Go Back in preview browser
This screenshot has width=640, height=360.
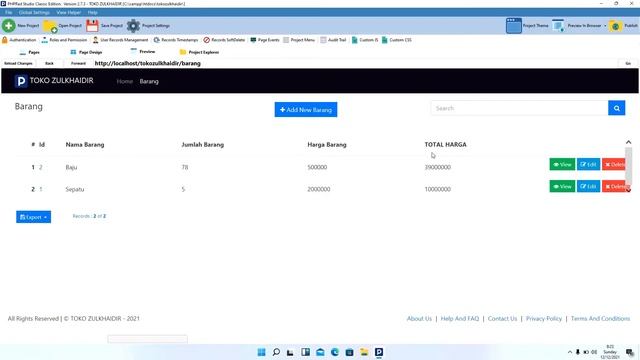49,63
